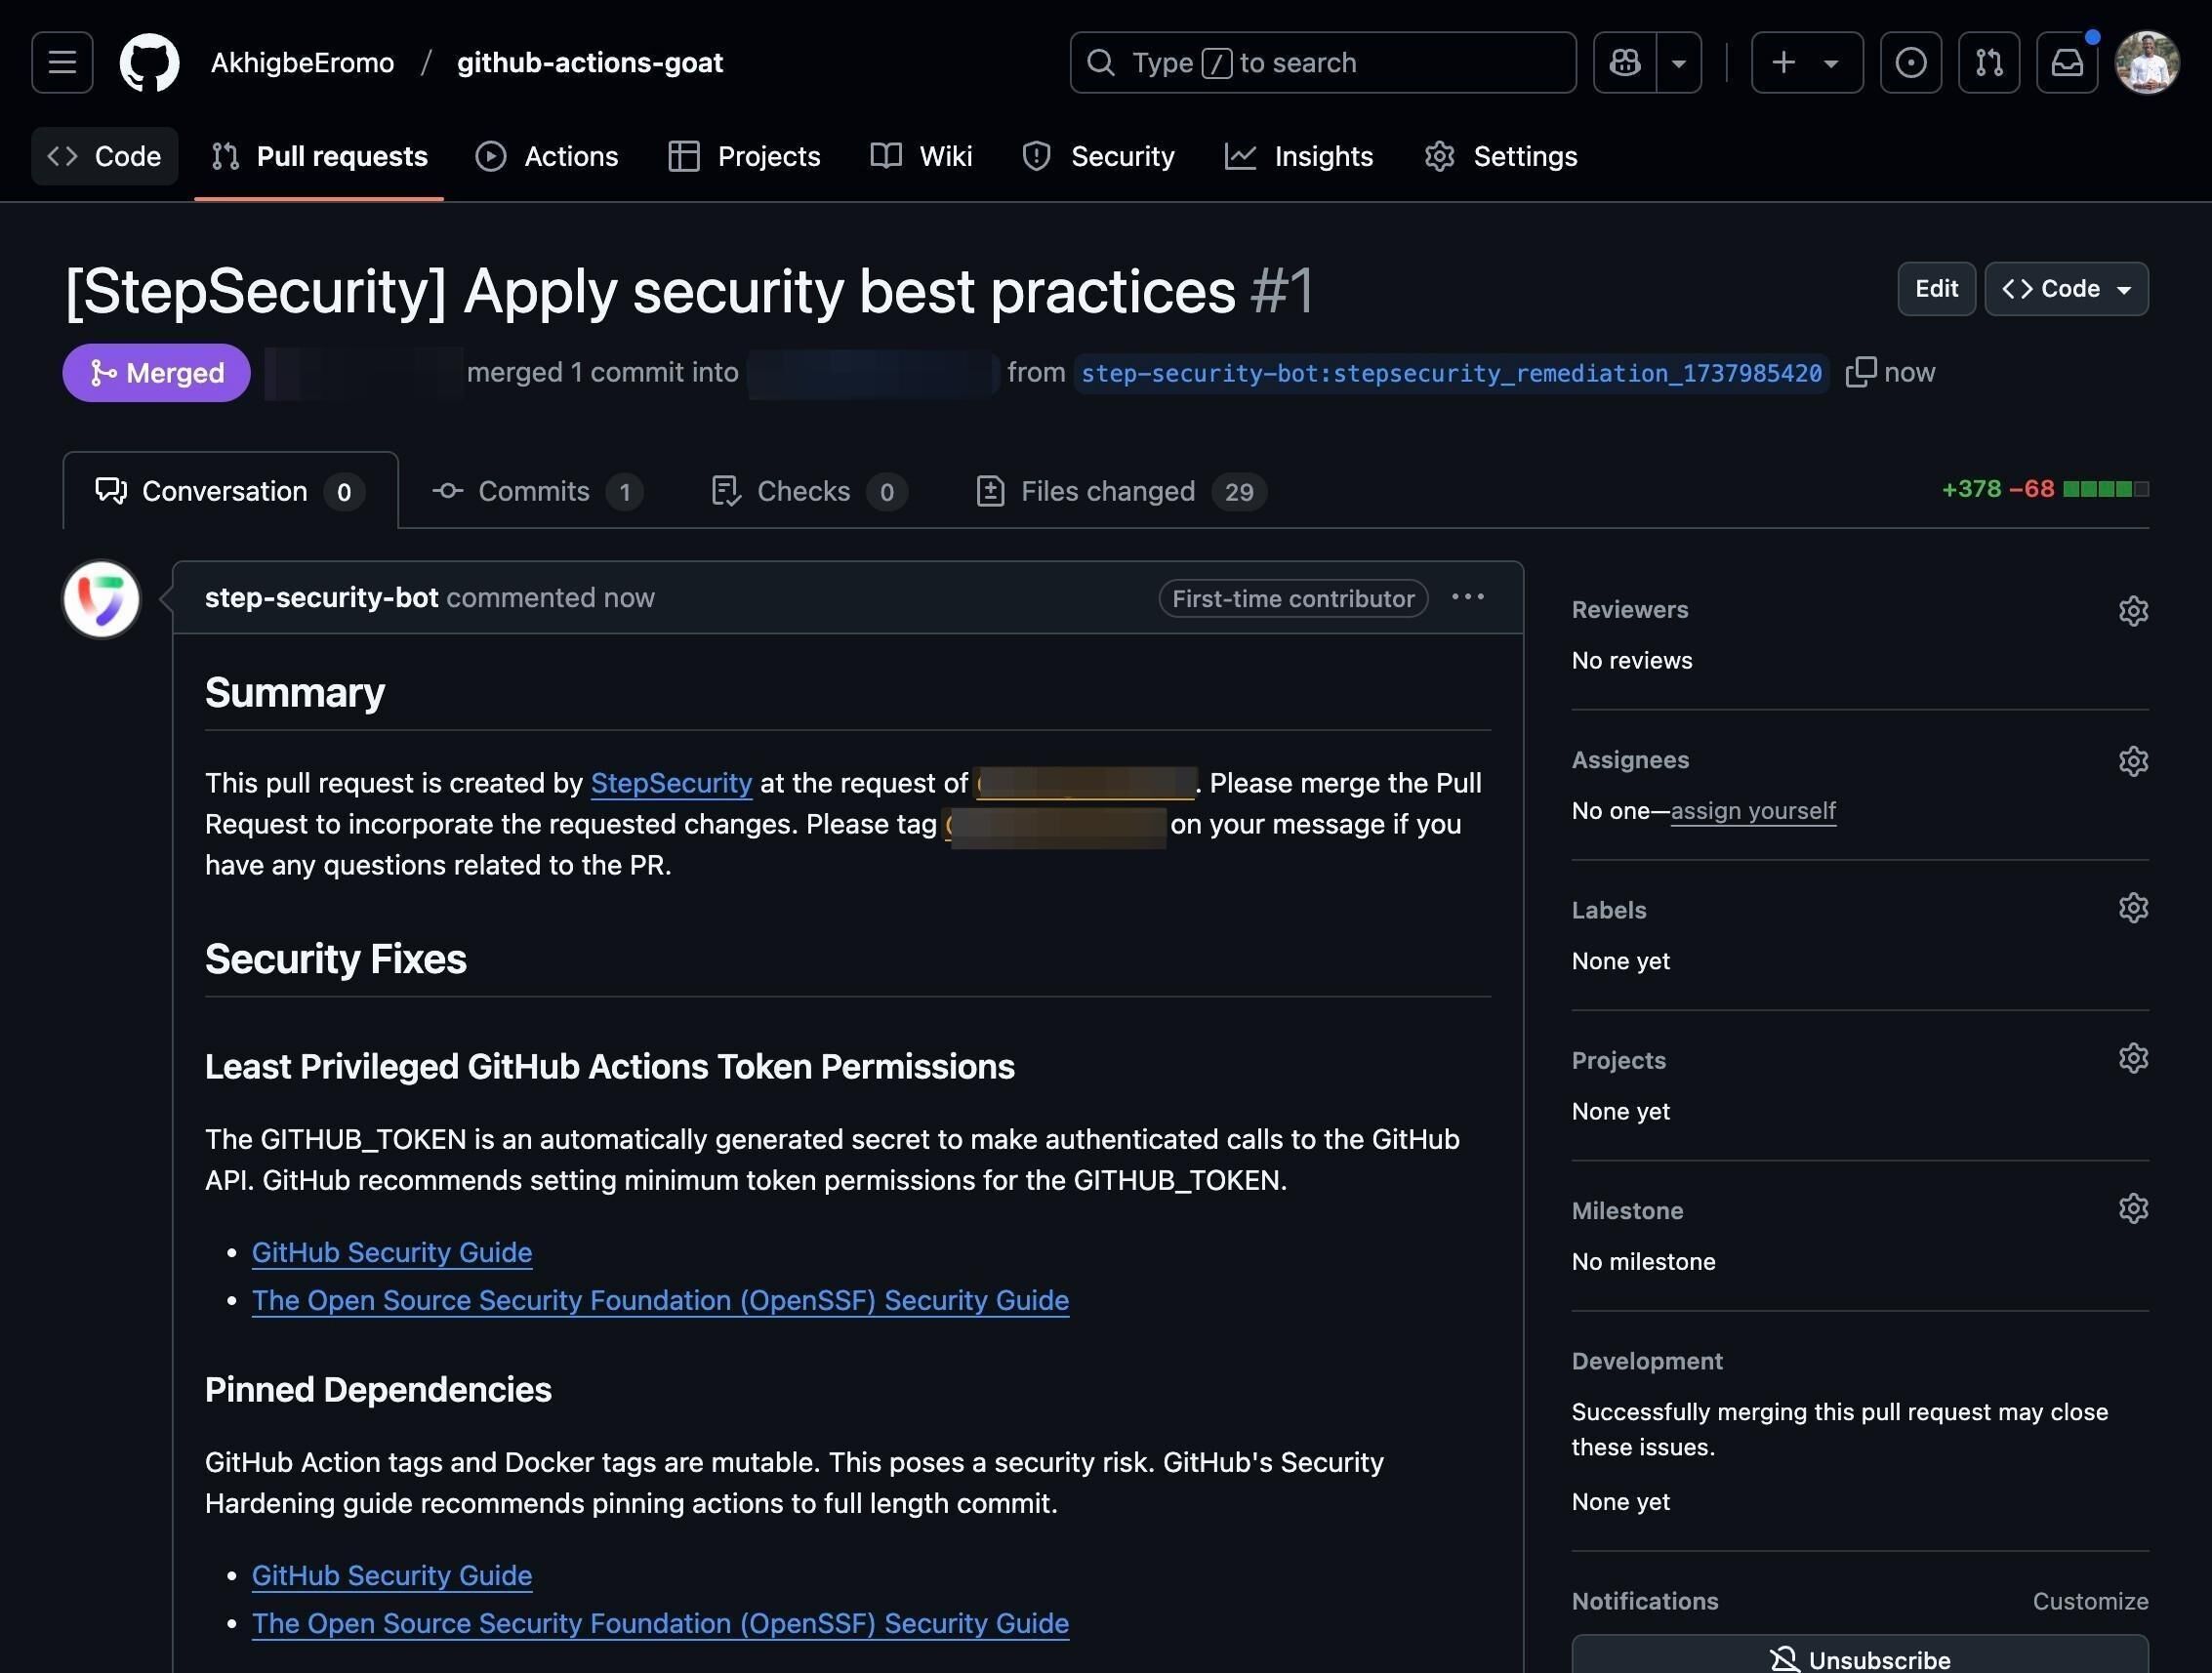
Task: Unsubscribe from notifications
Action: pyautogui.click(x=1860, y=1654)
